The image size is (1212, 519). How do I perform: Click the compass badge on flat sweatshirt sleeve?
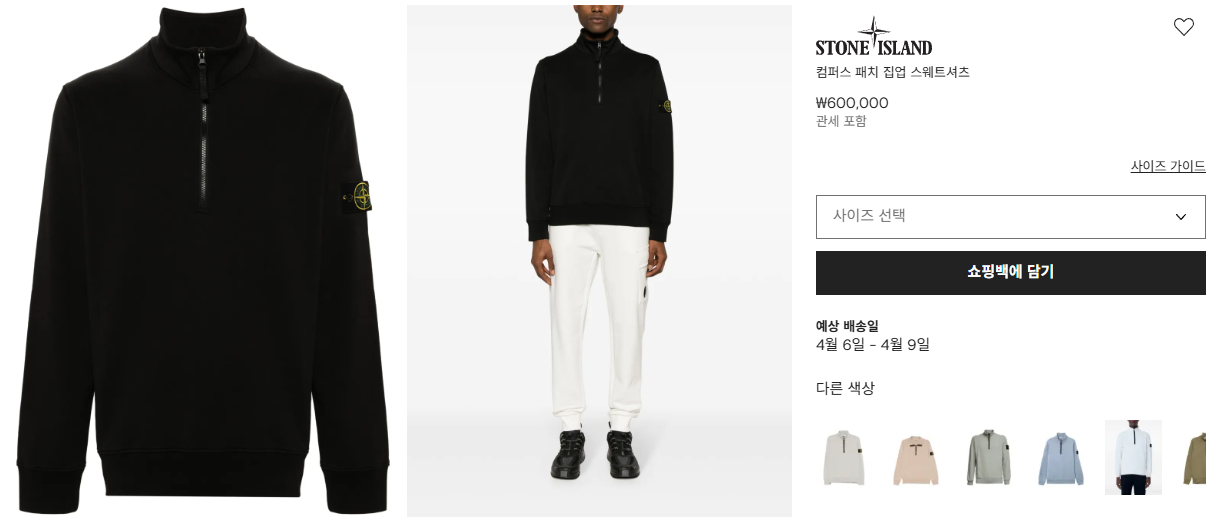tap(359, 195)
